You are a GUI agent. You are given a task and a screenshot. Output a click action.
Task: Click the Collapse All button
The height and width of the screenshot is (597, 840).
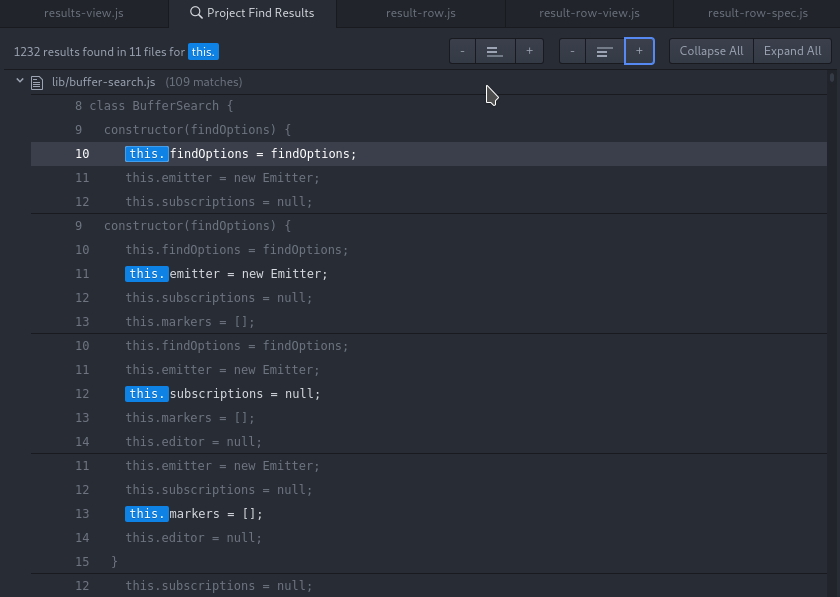point(711,51)
